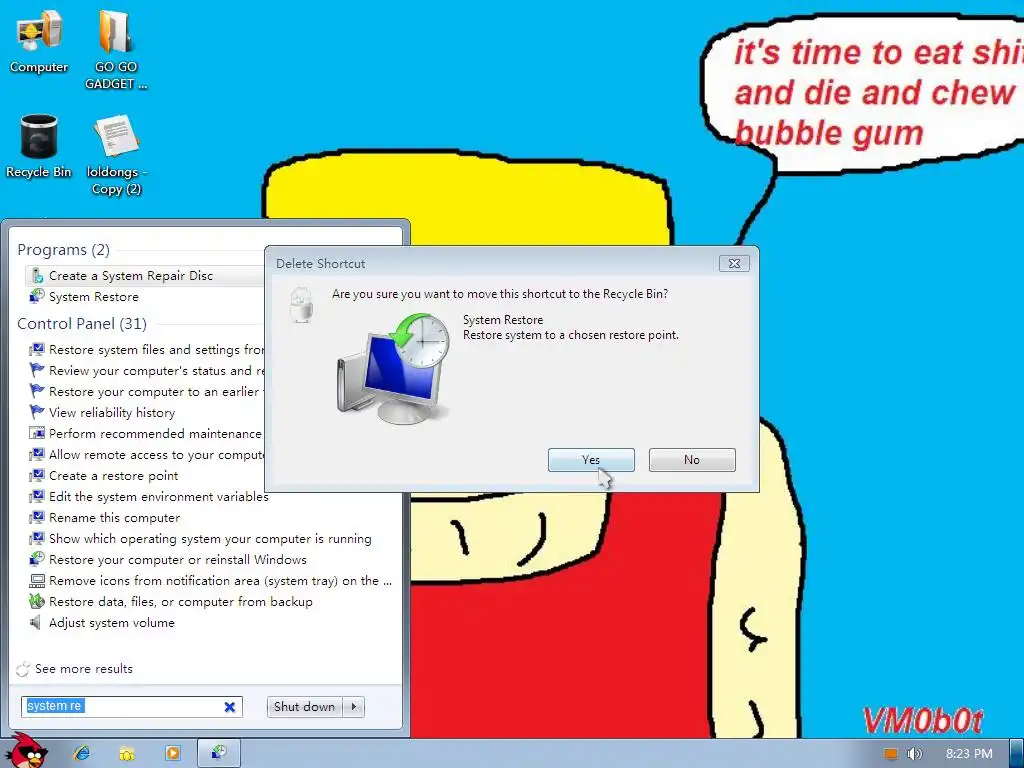Click Programs (2) header
Screen dimensions: 1024x768
[63, 250]
